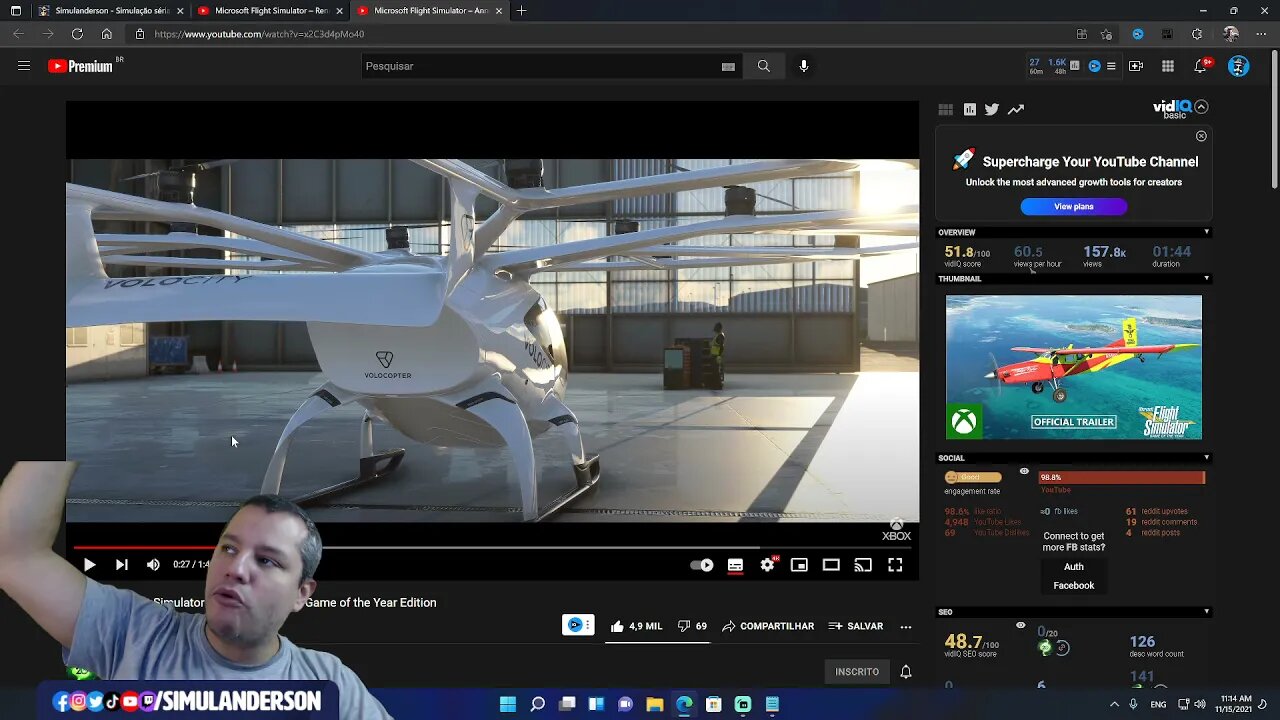Viewport: 1280px width, 720px height.
Task: Collapse the OVERVIEW section
Action: [1206, 232]
